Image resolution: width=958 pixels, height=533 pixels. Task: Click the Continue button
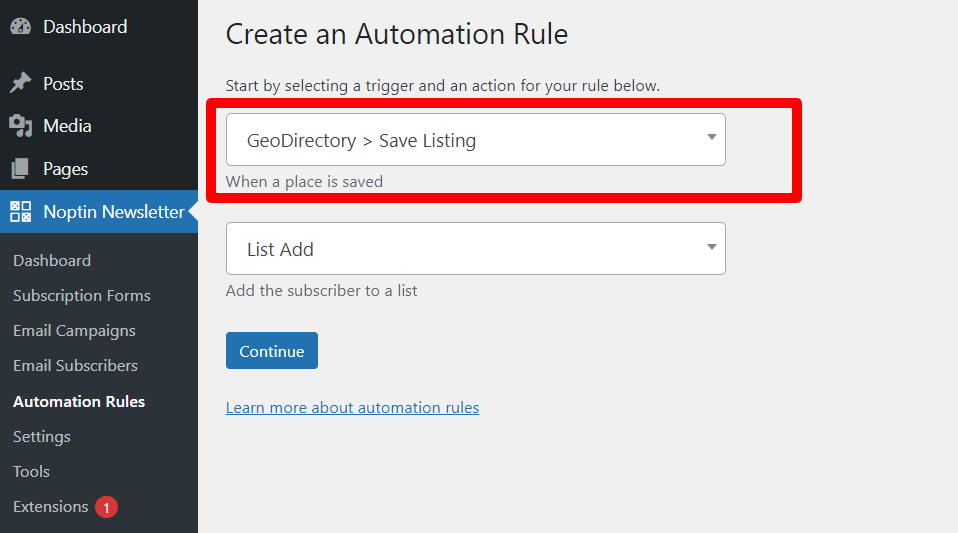pyautogui.click(x=272, y=351)
